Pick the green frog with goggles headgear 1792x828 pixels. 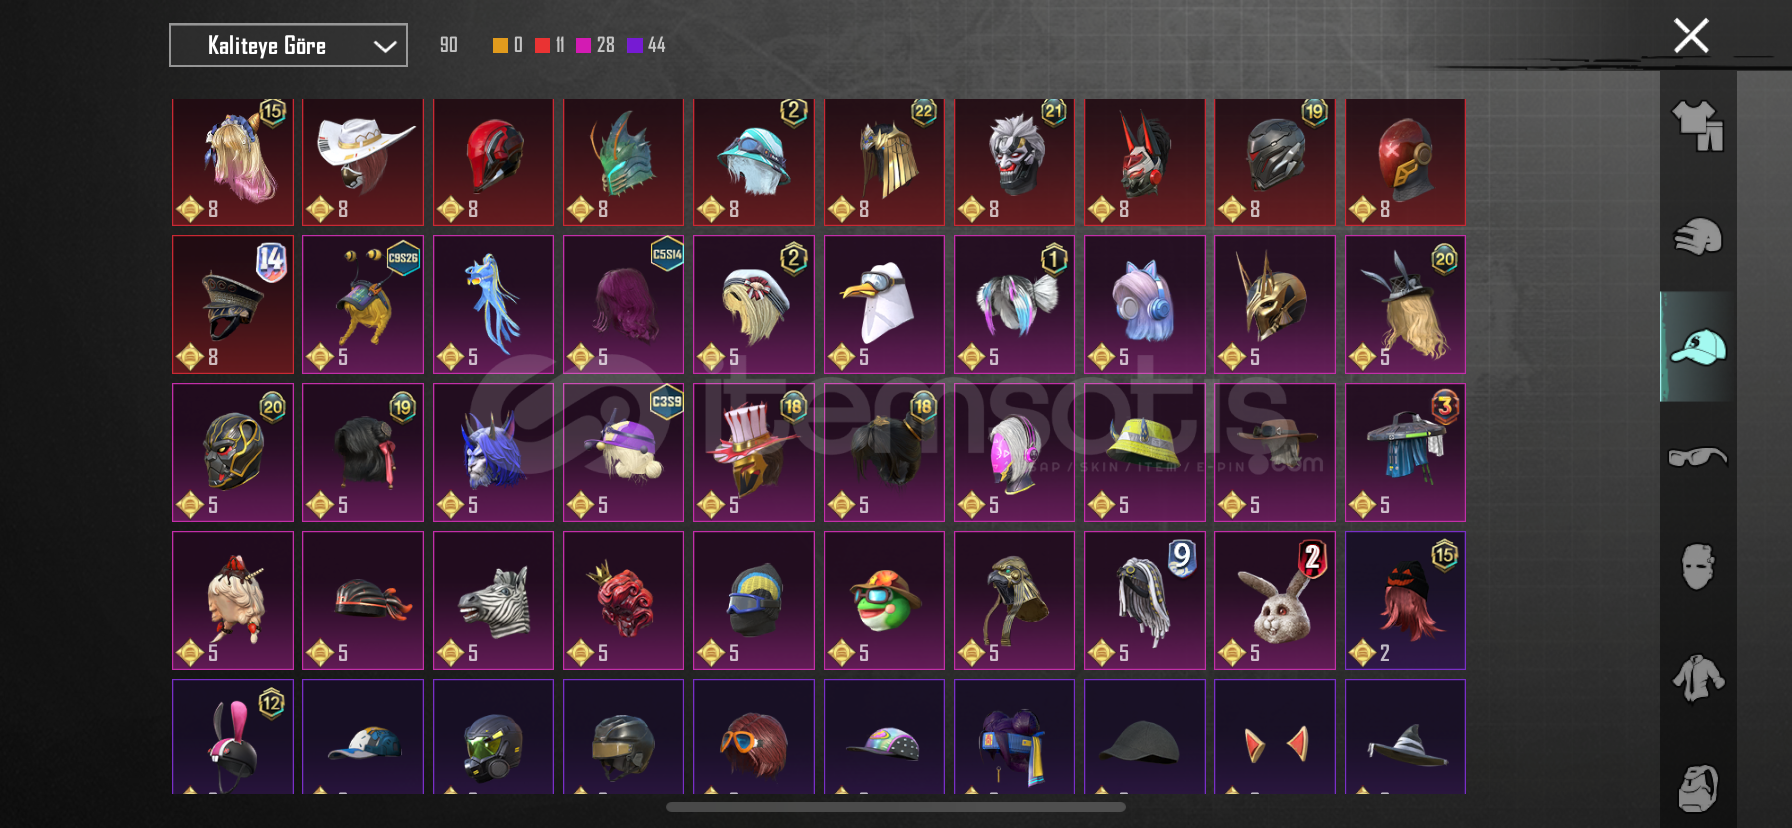click(x=884, y=600)
